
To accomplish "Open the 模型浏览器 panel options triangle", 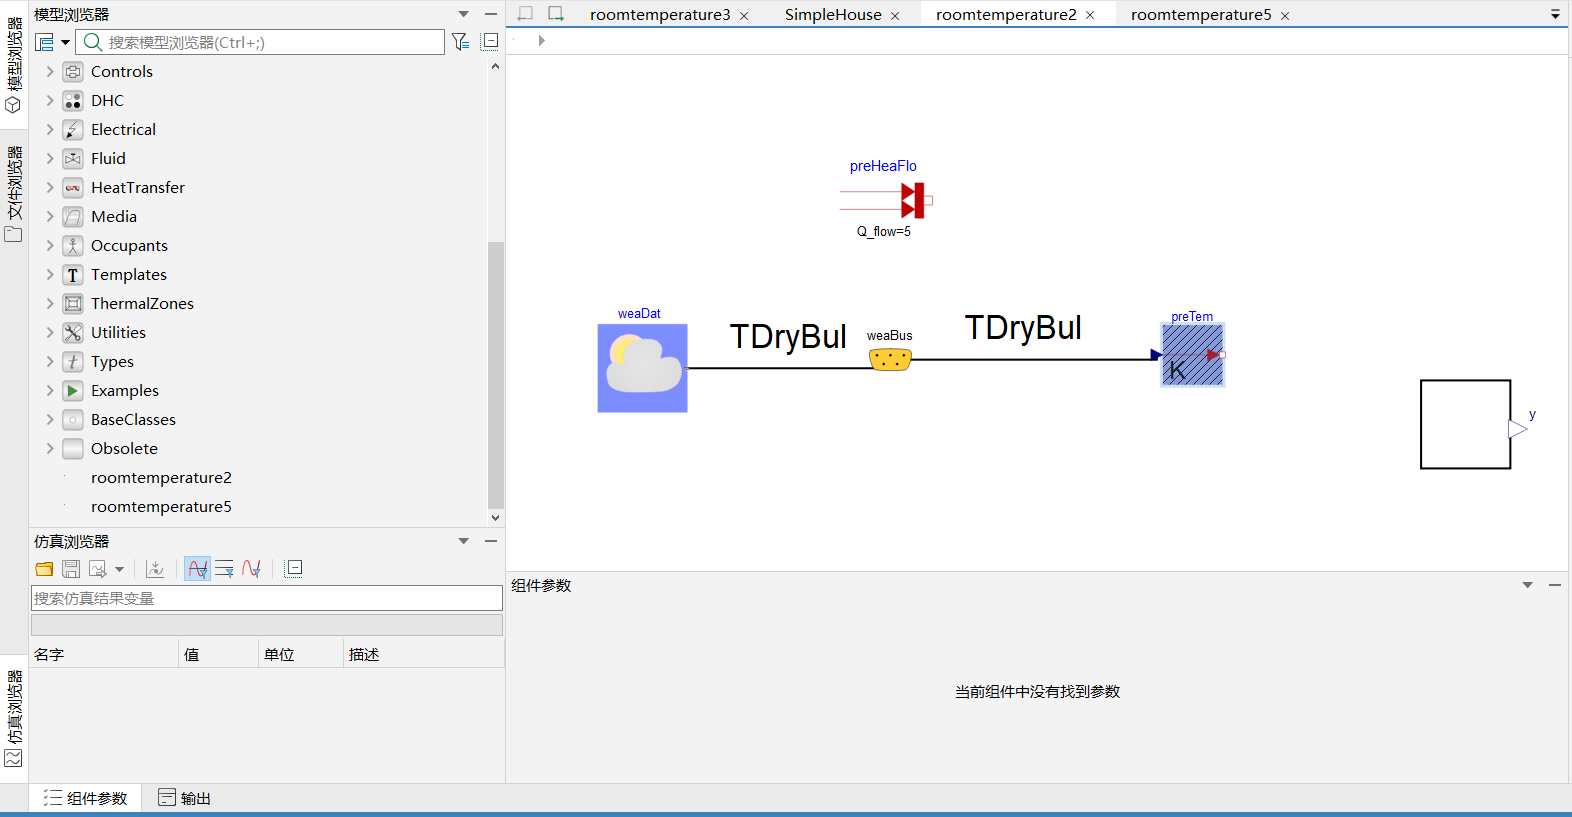I will [463, 14].
